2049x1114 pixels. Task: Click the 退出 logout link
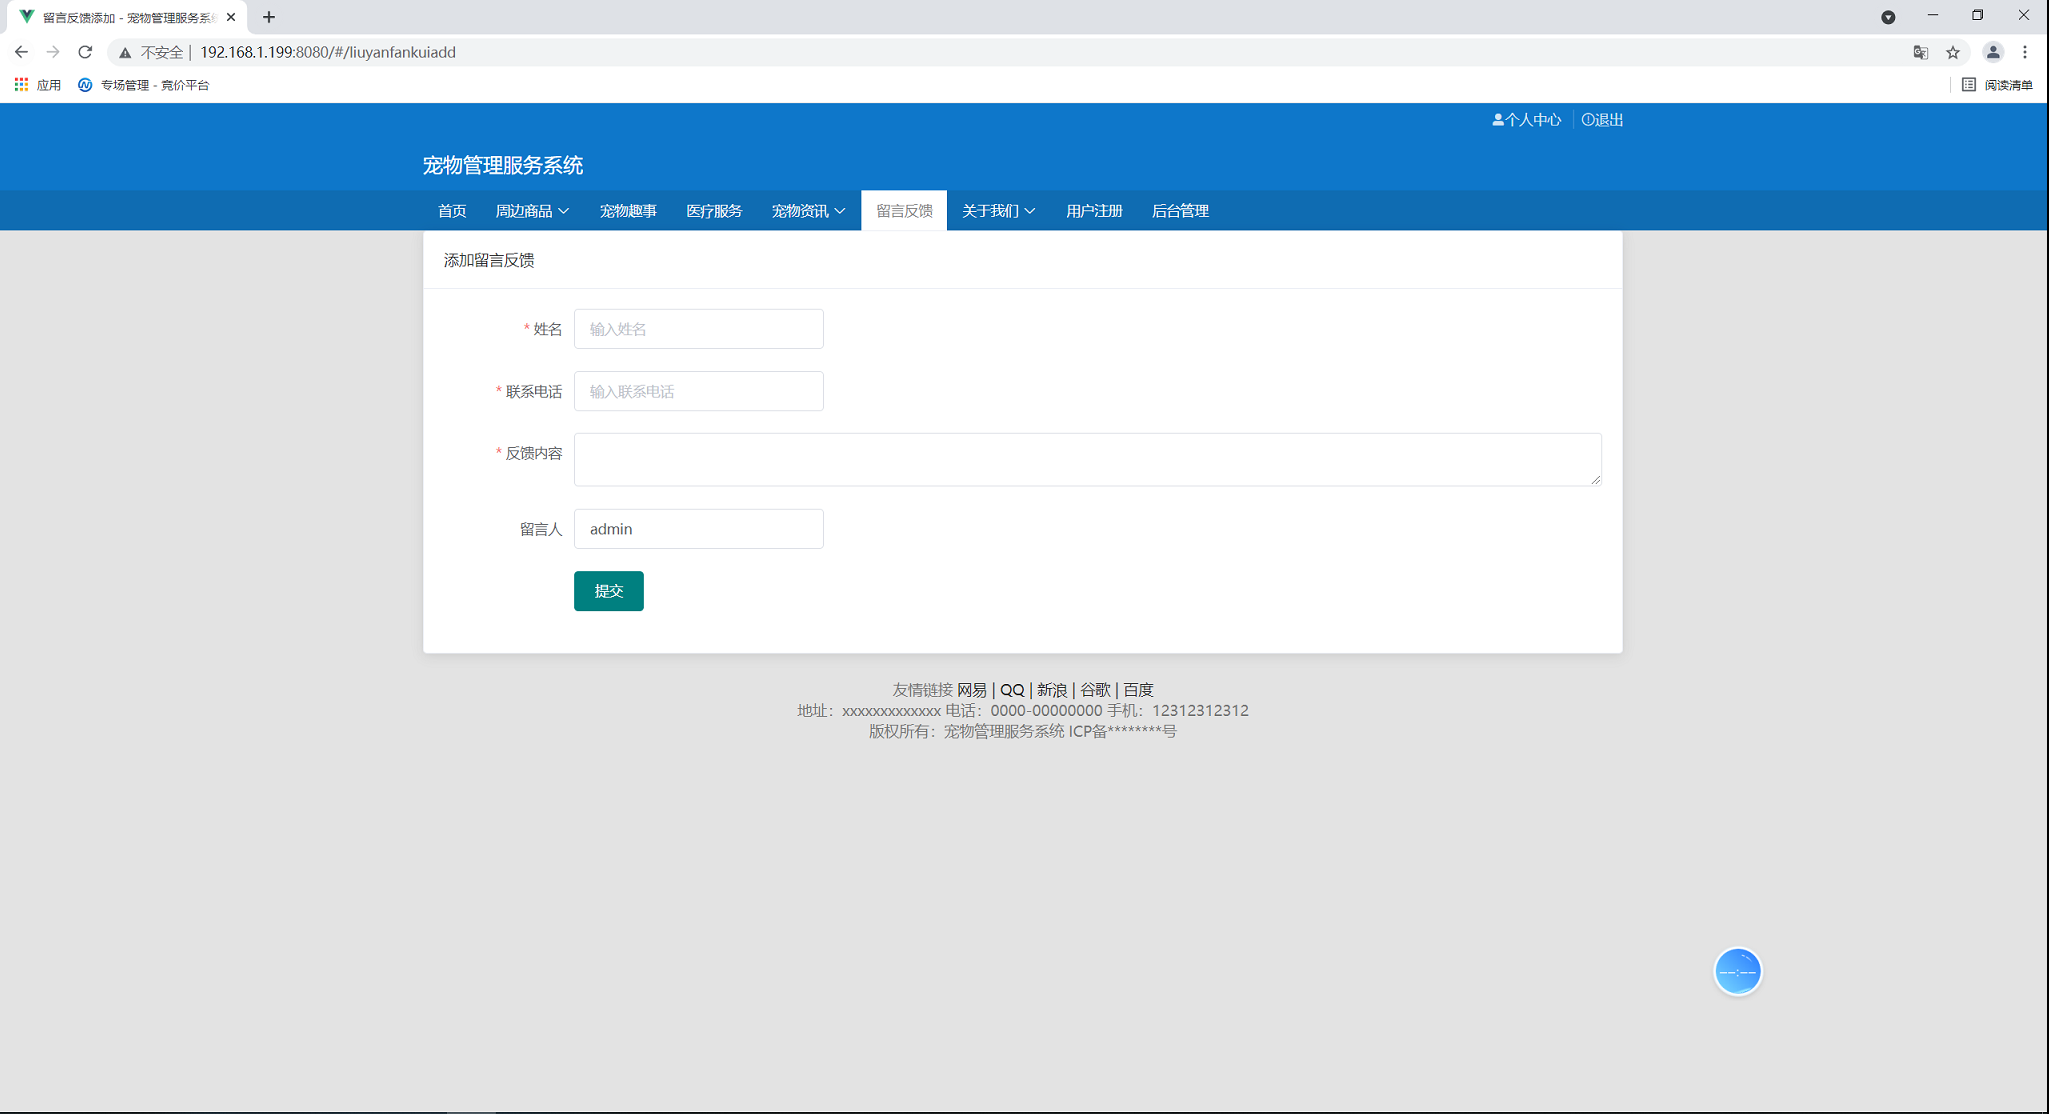pos(1603,120)
